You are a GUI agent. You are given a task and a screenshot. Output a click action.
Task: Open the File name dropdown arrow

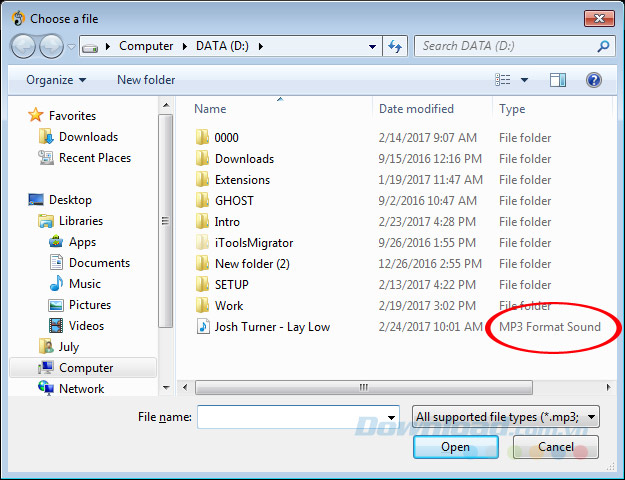click(x=391, y=417)
